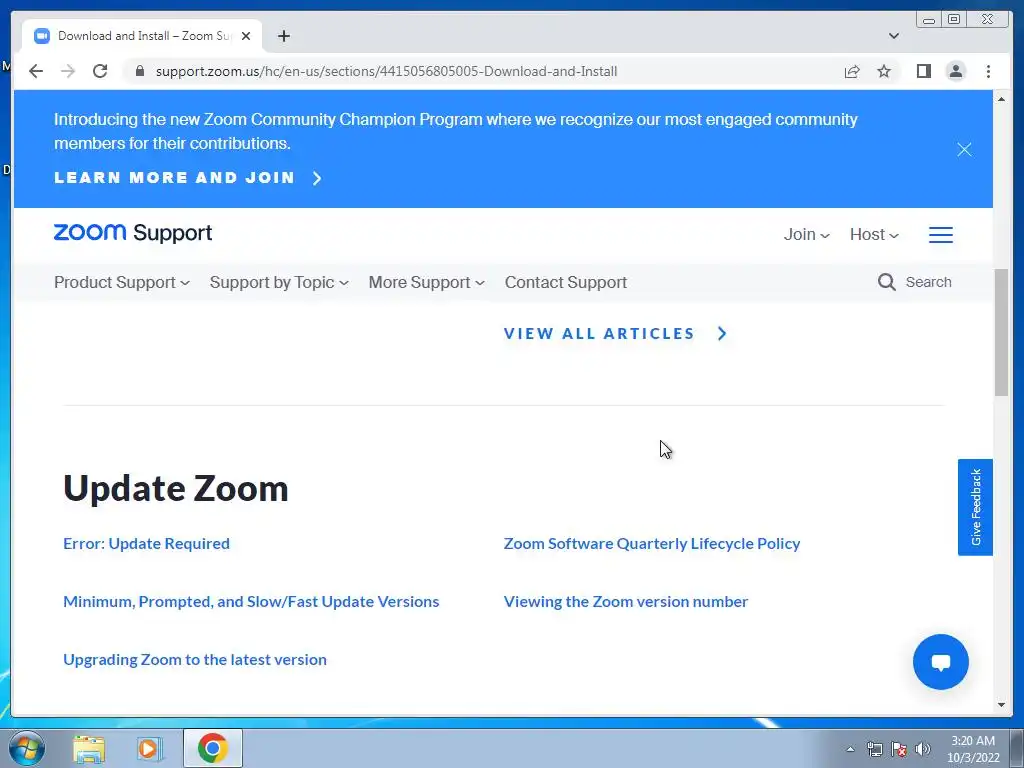Click the Zoom Support logo
Viewport: 1024px width, 768px height.
[133, 233]
